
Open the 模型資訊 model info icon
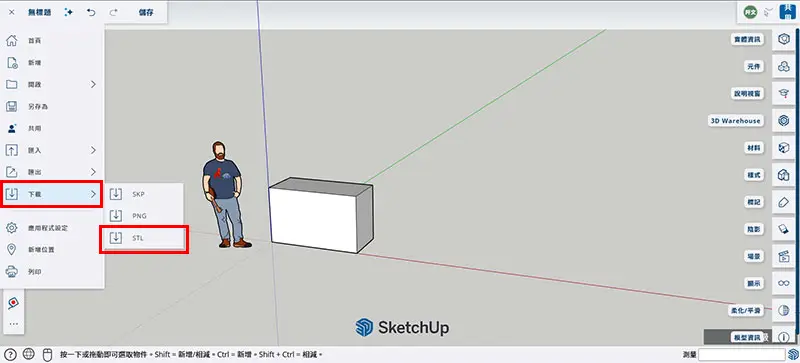784,337
